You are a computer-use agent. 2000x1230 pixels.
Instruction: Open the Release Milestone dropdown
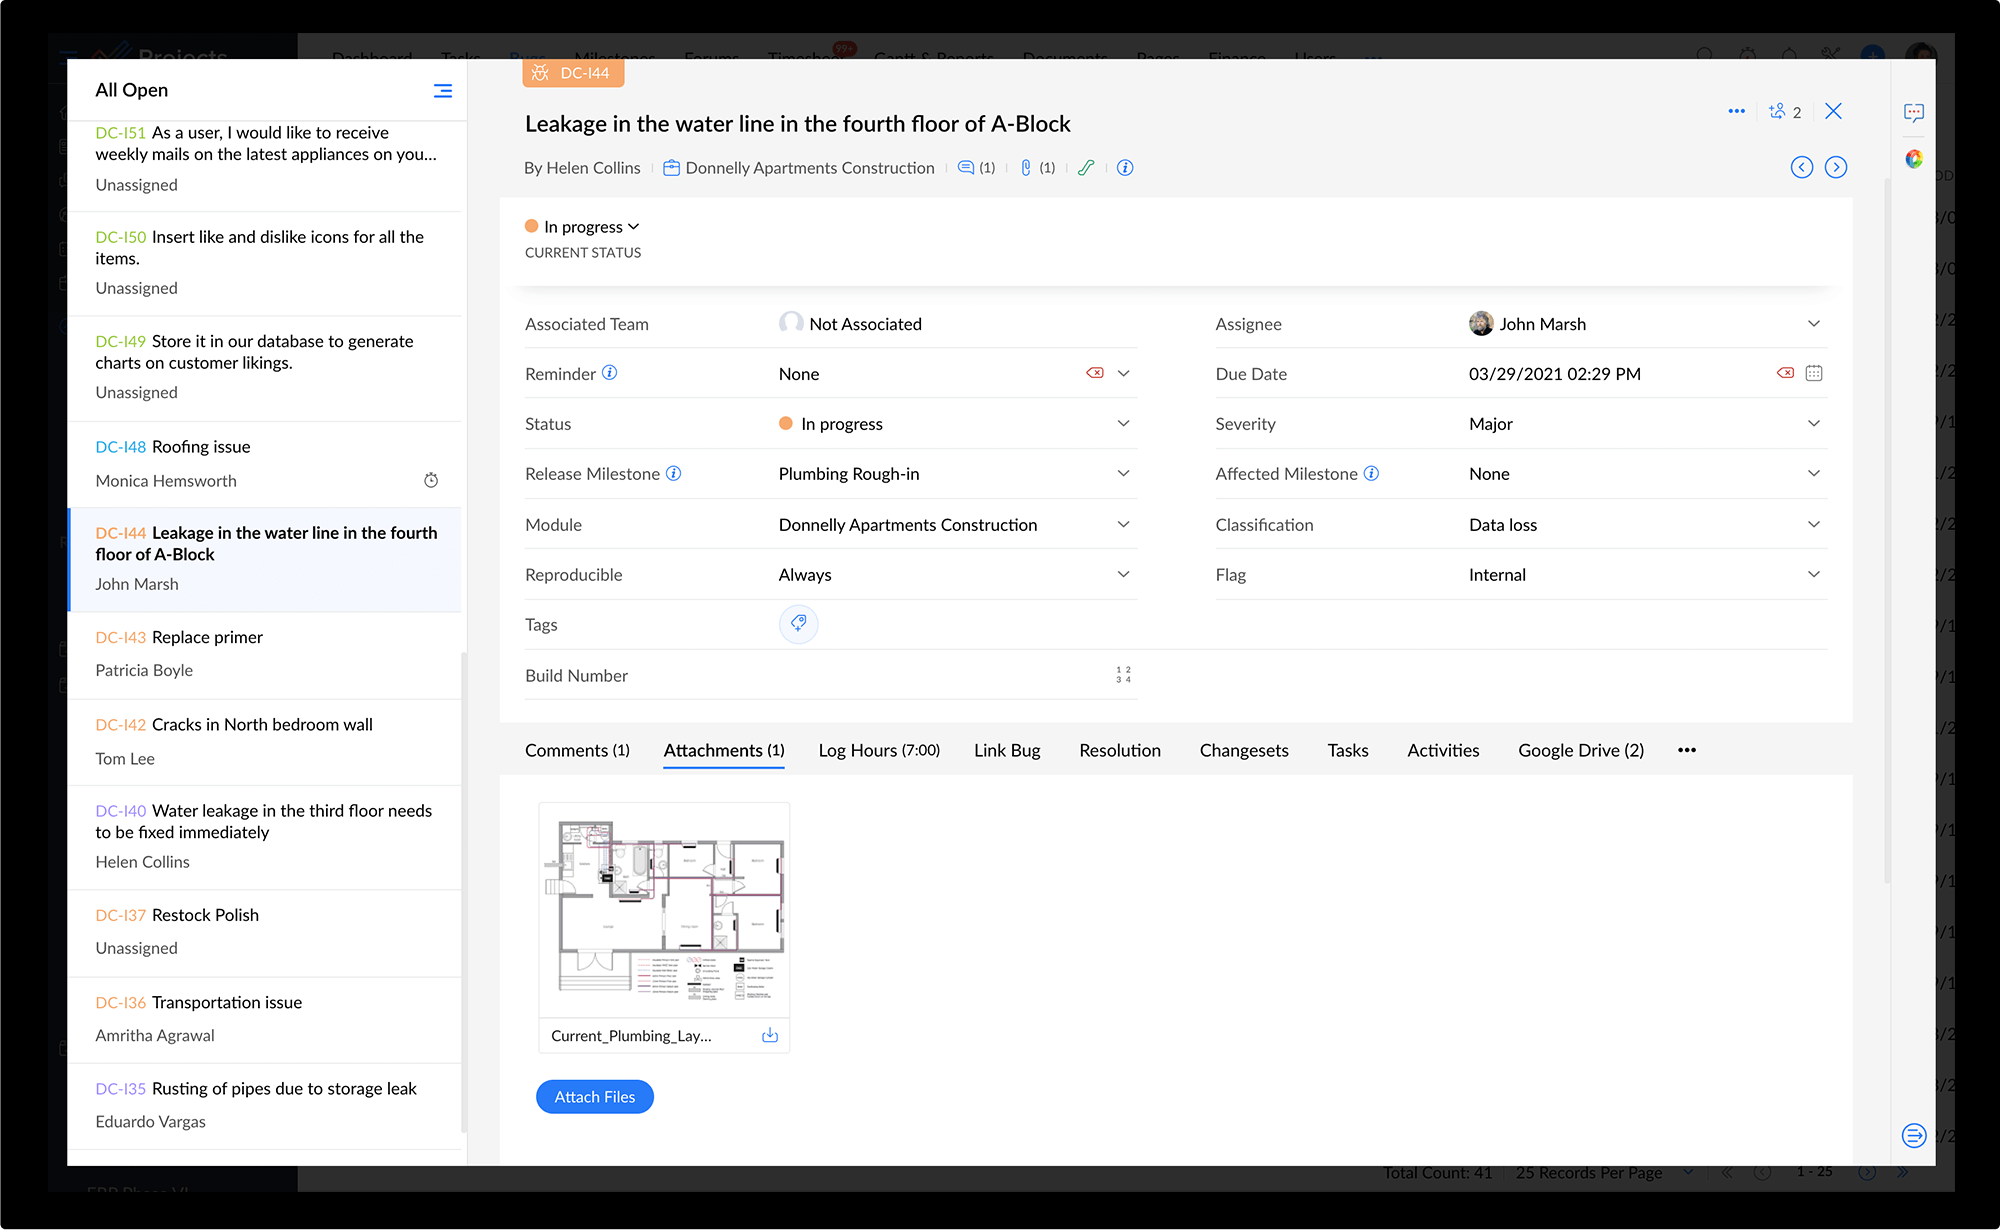tap(1123, 474)
